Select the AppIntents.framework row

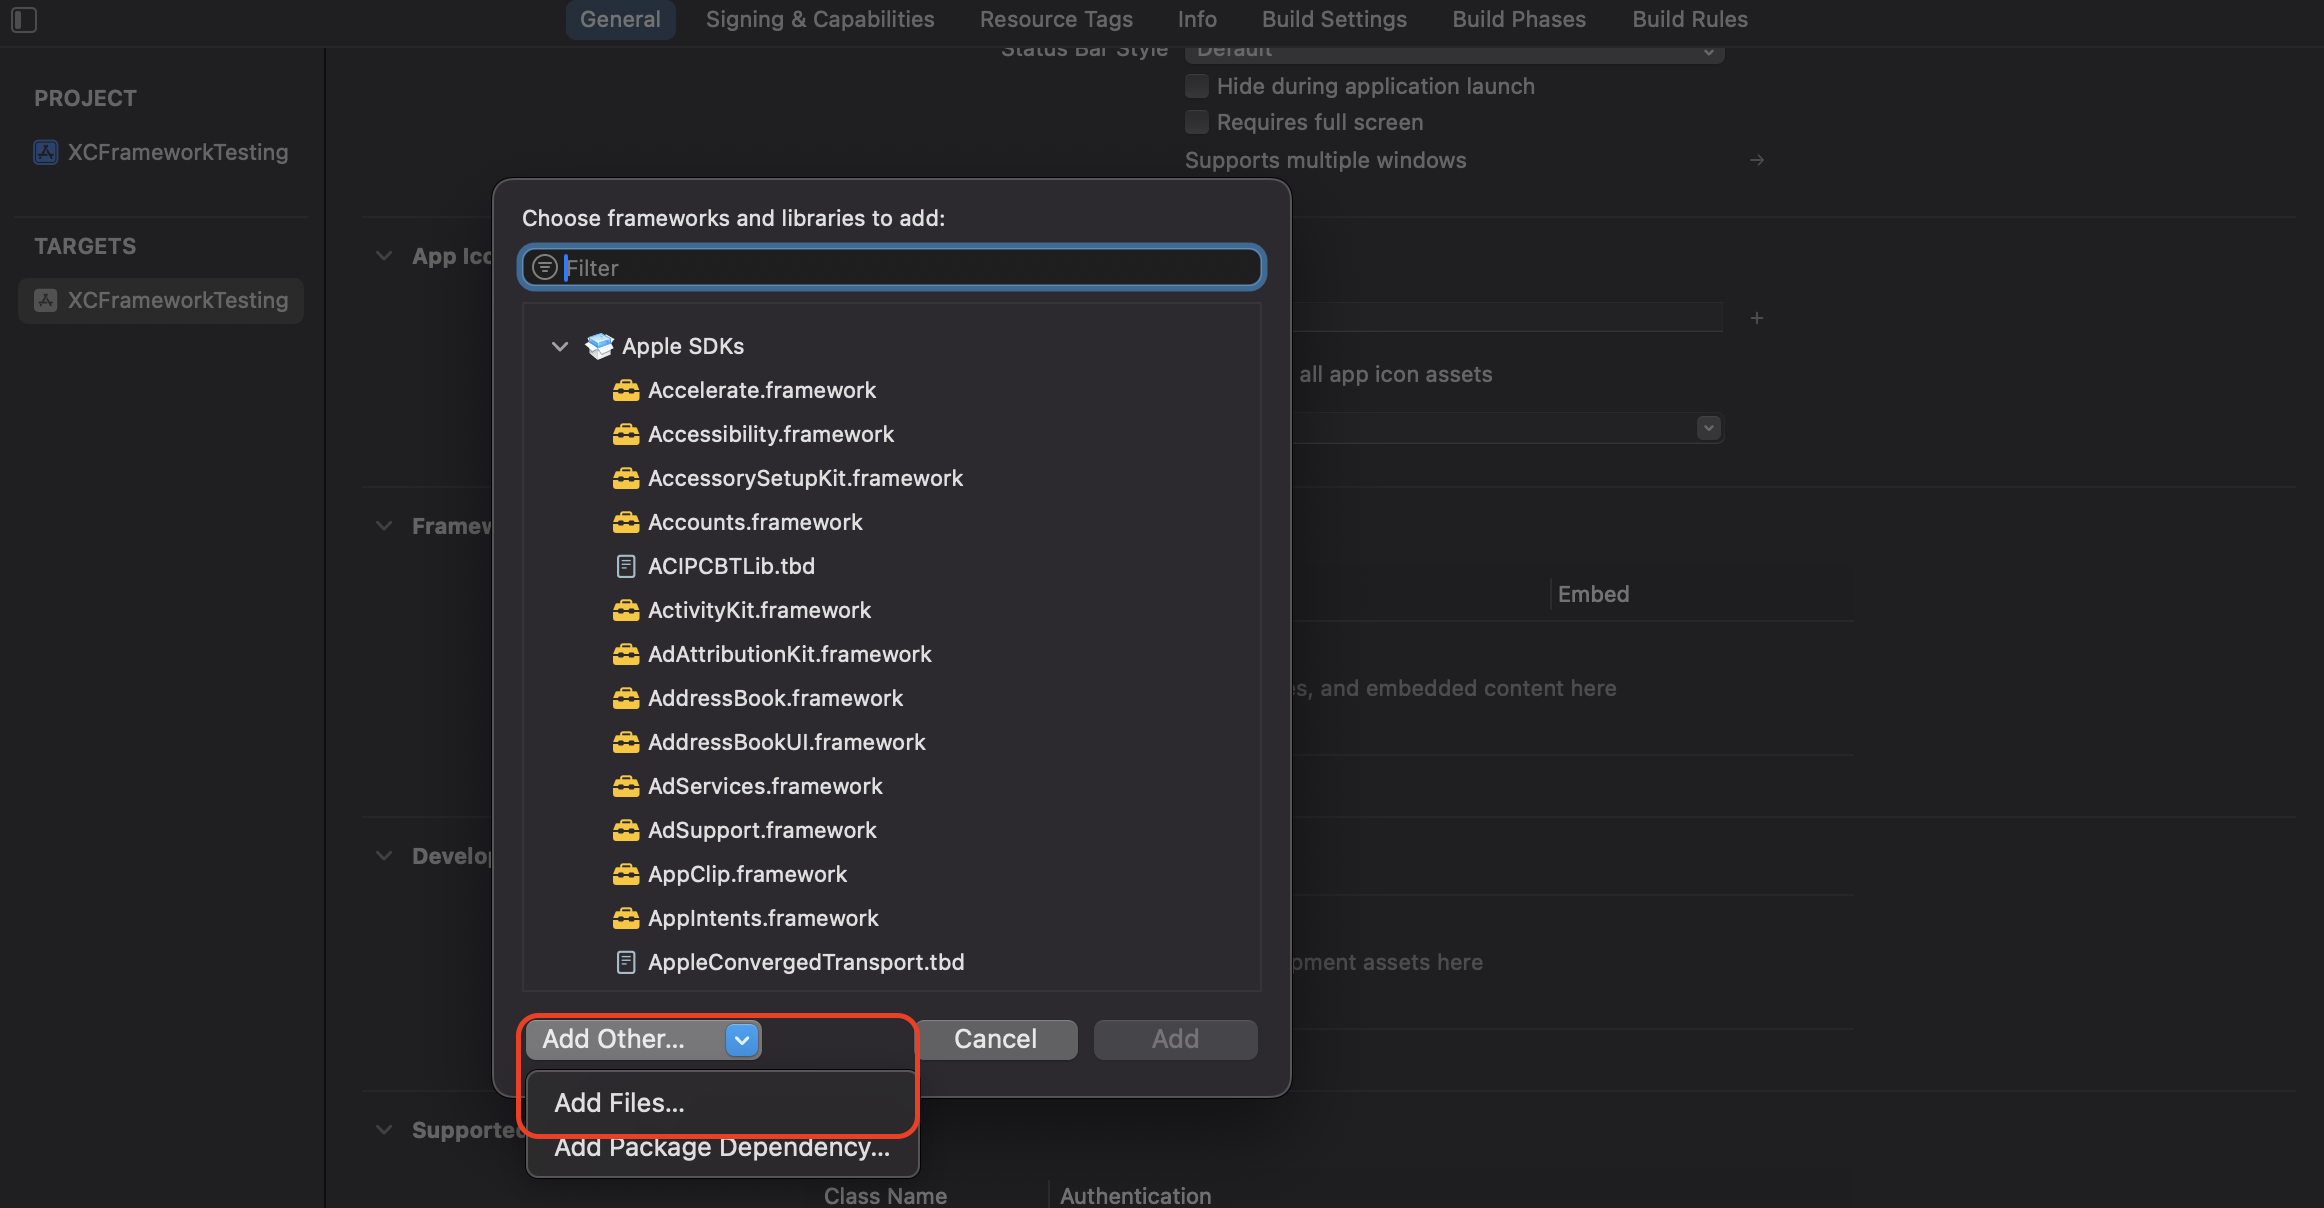pyautogui.click(x=892, y=918)
